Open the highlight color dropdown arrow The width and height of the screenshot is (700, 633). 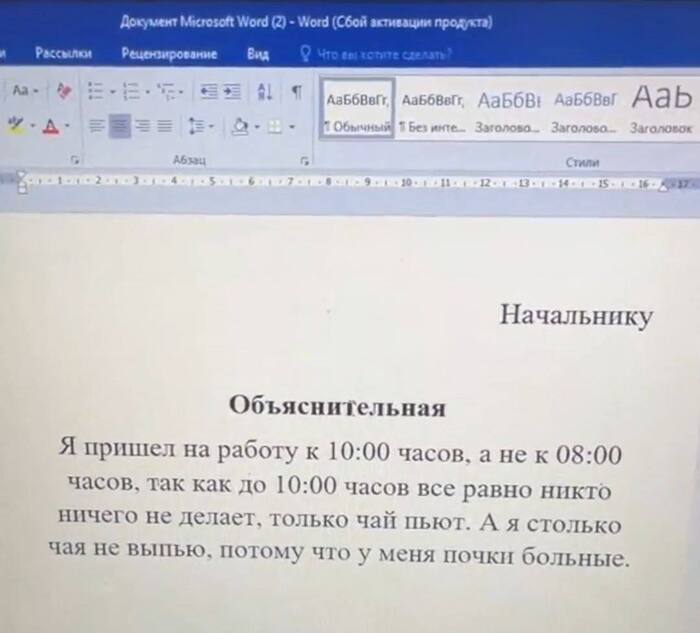pos(33,126)
